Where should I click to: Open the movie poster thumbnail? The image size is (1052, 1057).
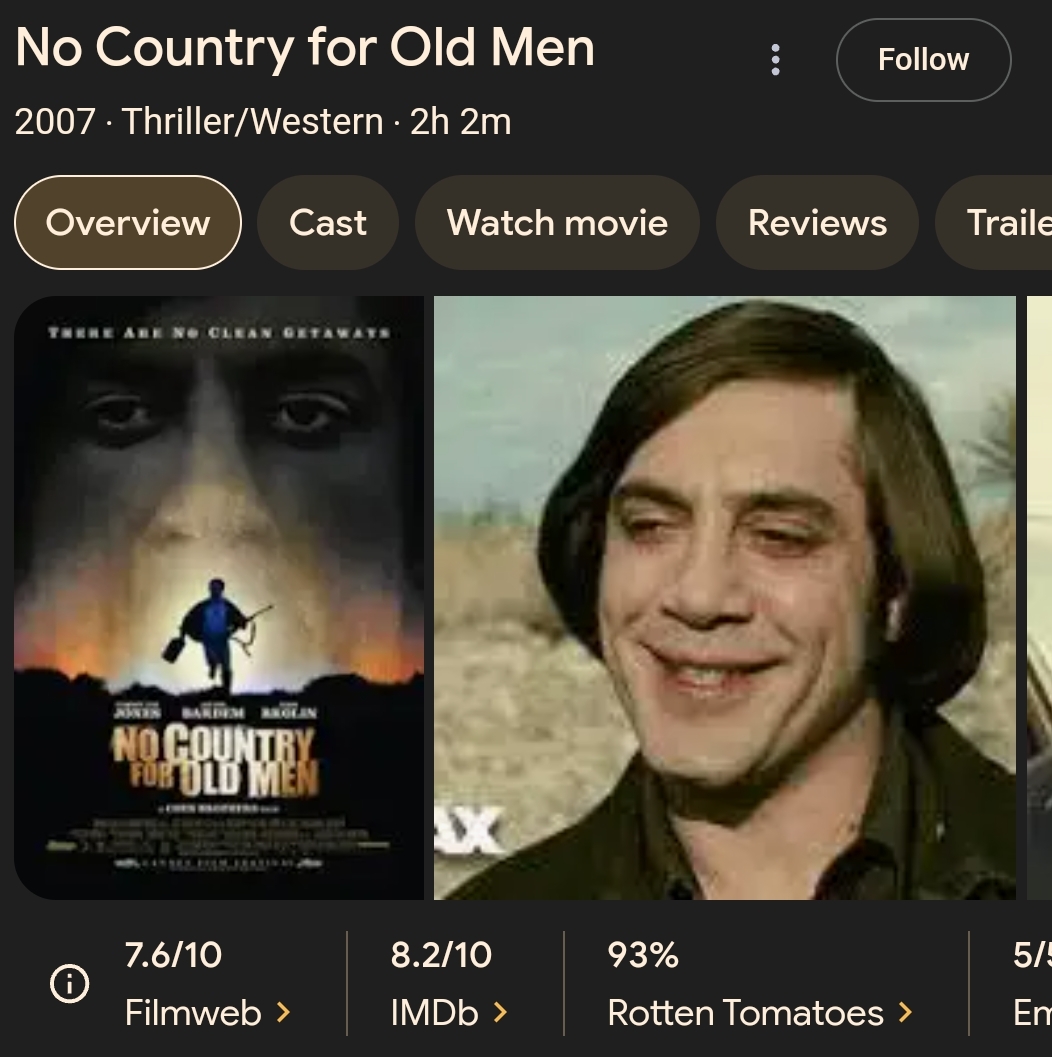point(219,597)
